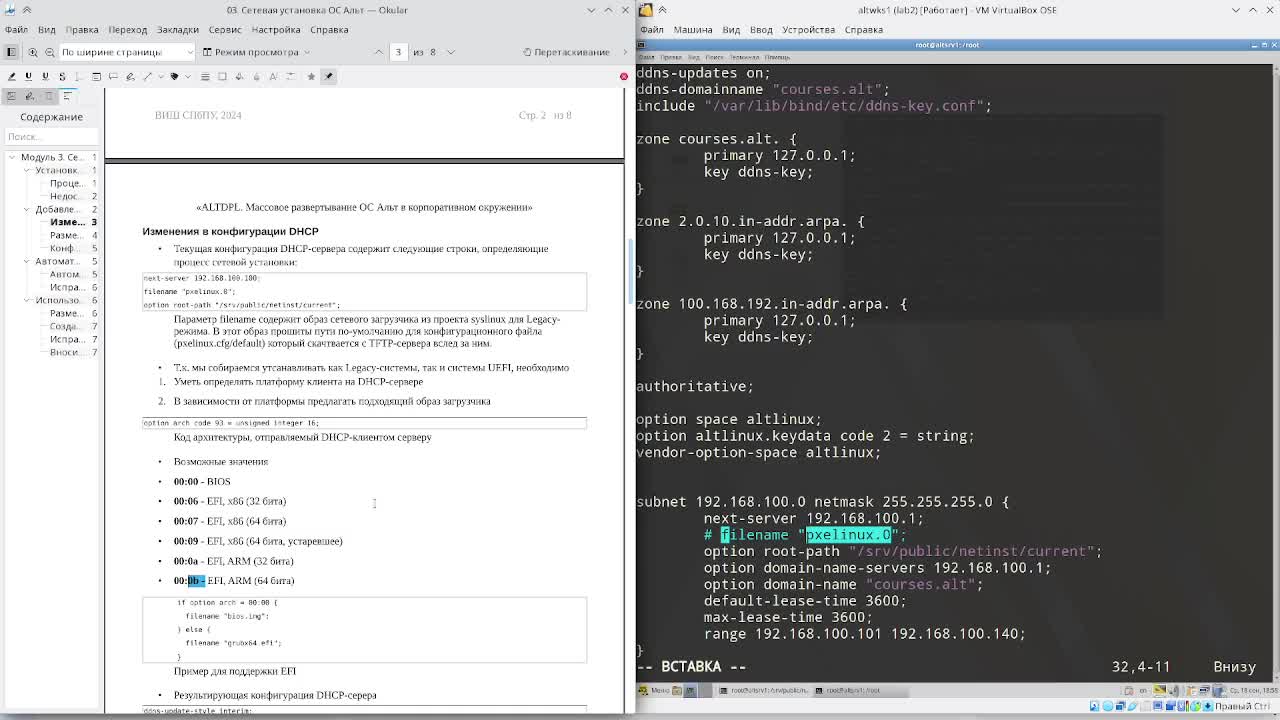Click the guest clock in the panel

(1252, 690)
